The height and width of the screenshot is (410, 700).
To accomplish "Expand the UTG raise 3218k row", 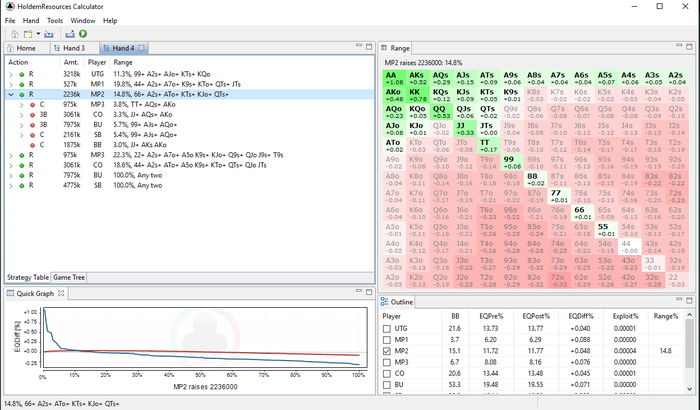I will (x=11, y=74).
